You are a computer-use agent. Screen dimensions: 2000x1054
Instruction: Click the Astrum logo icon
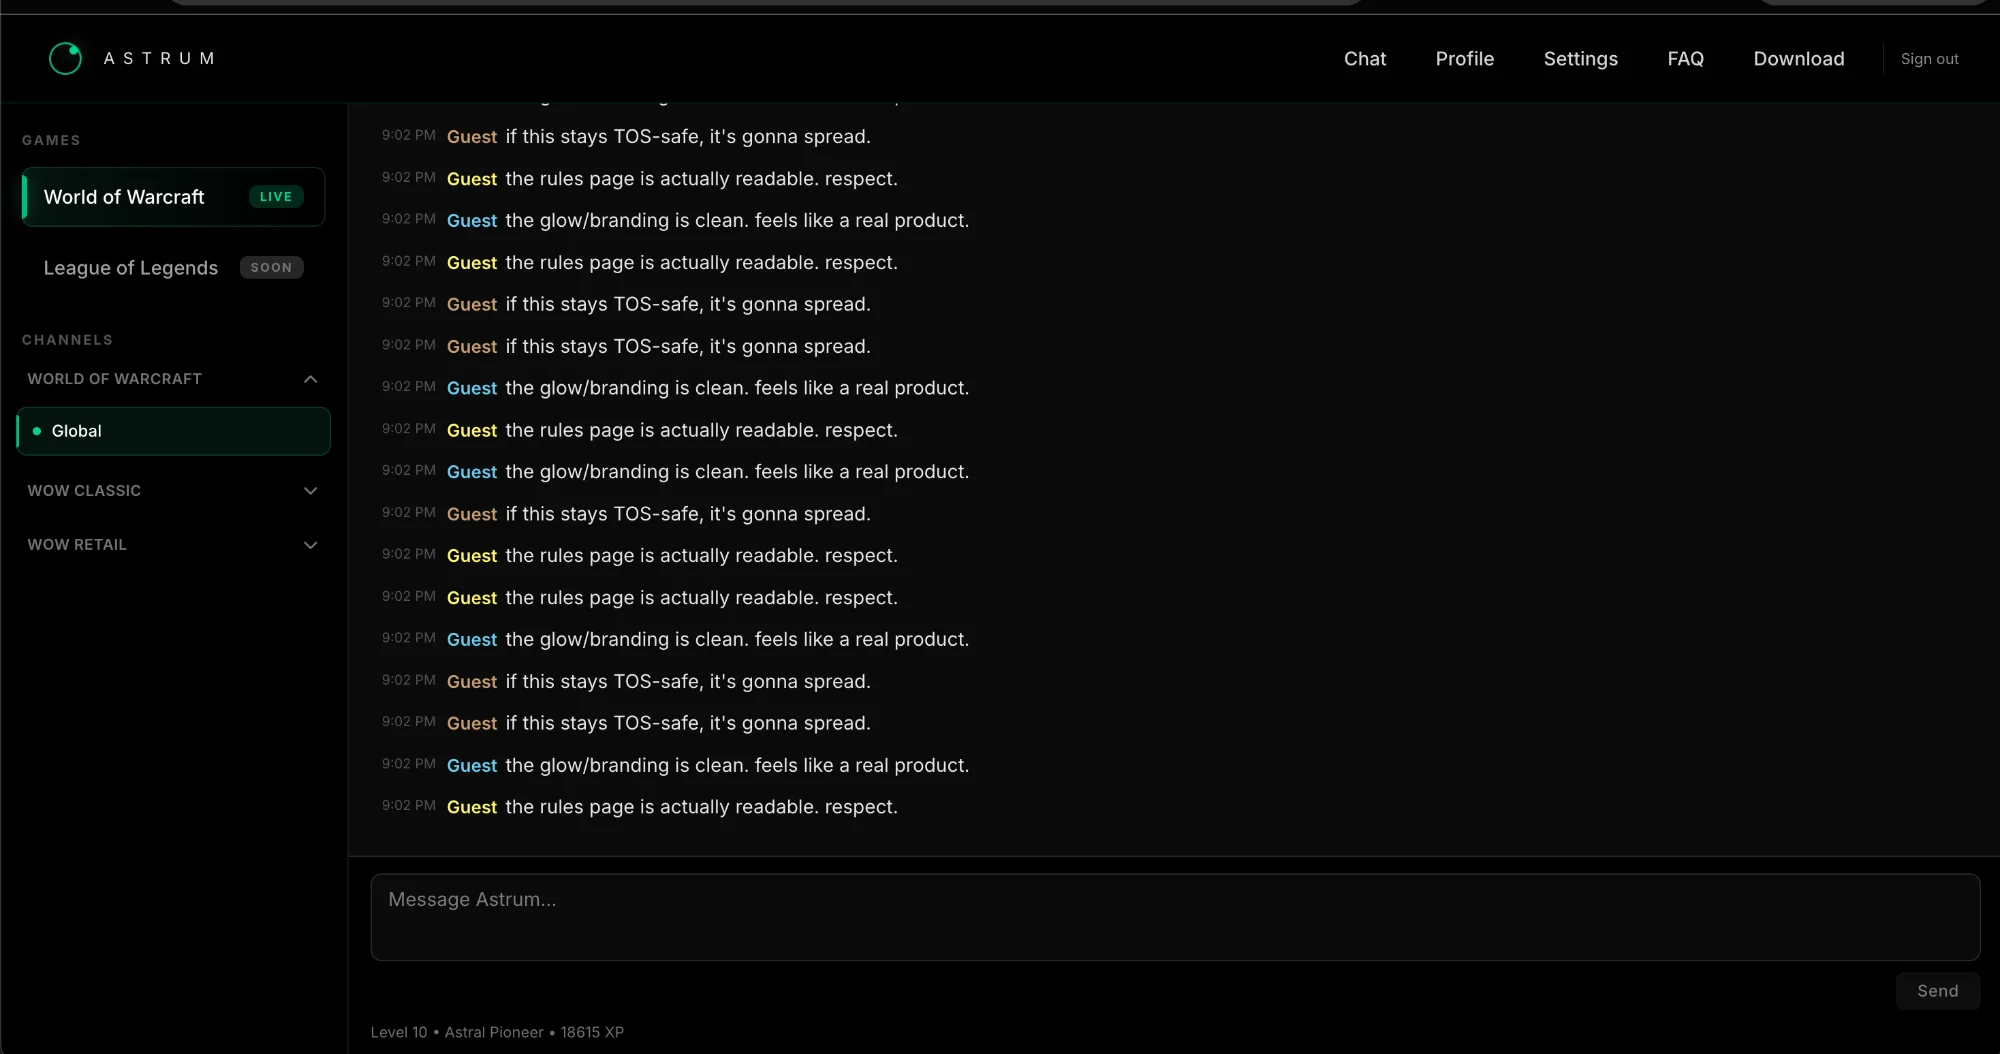pyautogui.click(x=65, y=58)
